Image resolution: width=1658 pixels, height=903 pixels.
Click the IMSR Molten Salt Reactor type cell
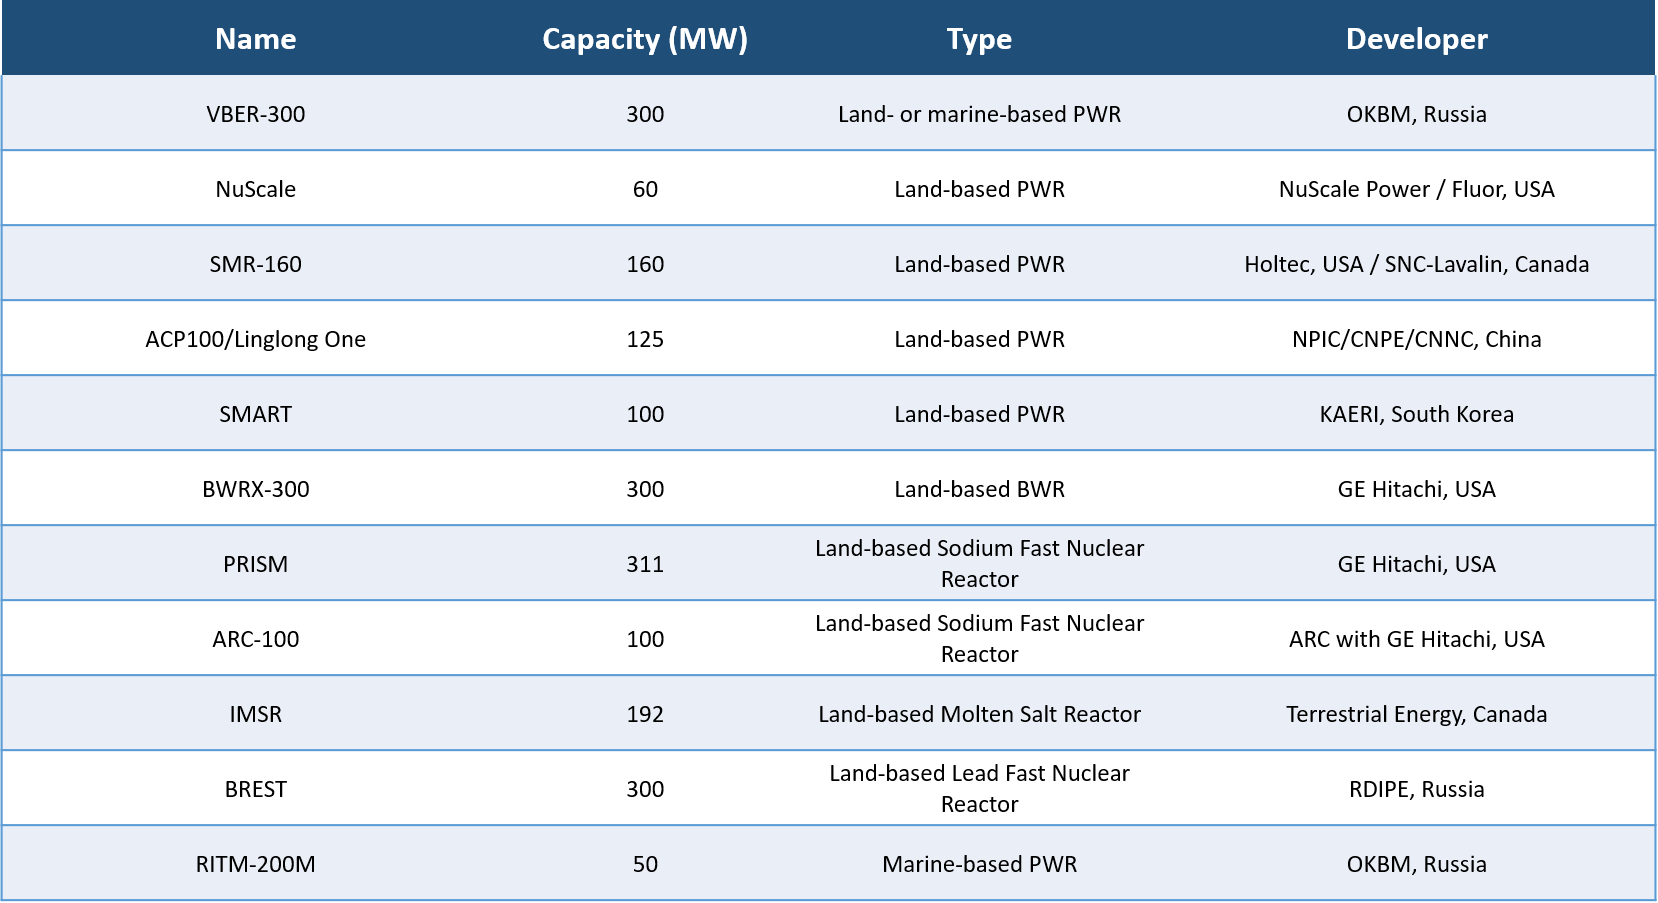pos(979,713)
